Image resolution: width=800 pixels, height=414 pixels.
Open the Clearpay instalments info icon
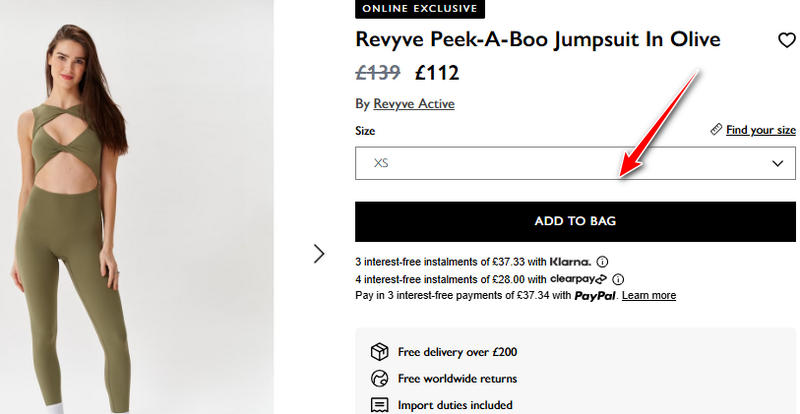(618, 279)
